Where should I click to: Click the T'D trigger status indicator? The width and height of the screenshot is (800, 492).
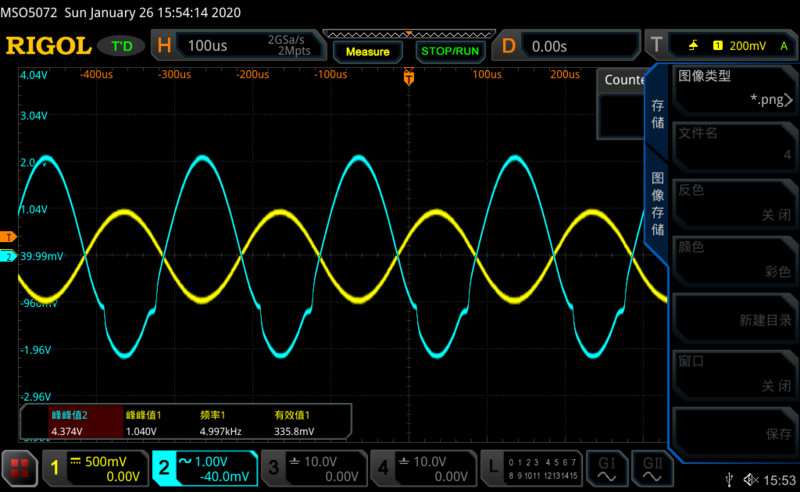122,46
